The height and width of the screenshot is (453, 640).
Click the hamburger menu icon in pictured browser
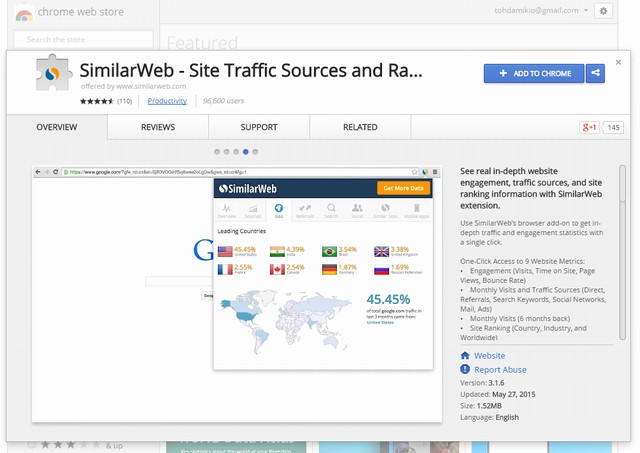coord(435,172)
